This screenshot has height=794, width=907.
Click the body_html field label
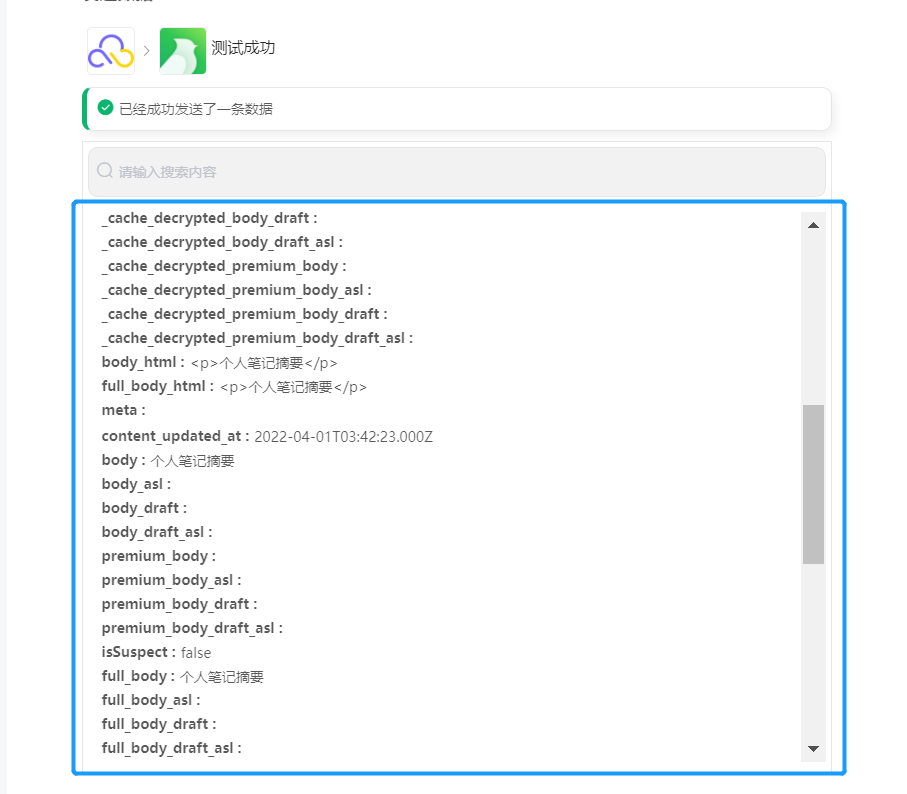coord(143,362)
